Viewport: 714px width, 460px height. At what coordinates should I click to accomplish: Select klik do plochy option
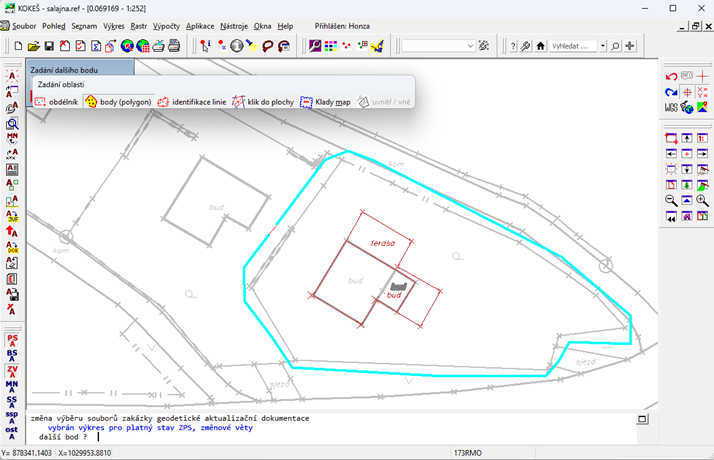tap(263, 102)
